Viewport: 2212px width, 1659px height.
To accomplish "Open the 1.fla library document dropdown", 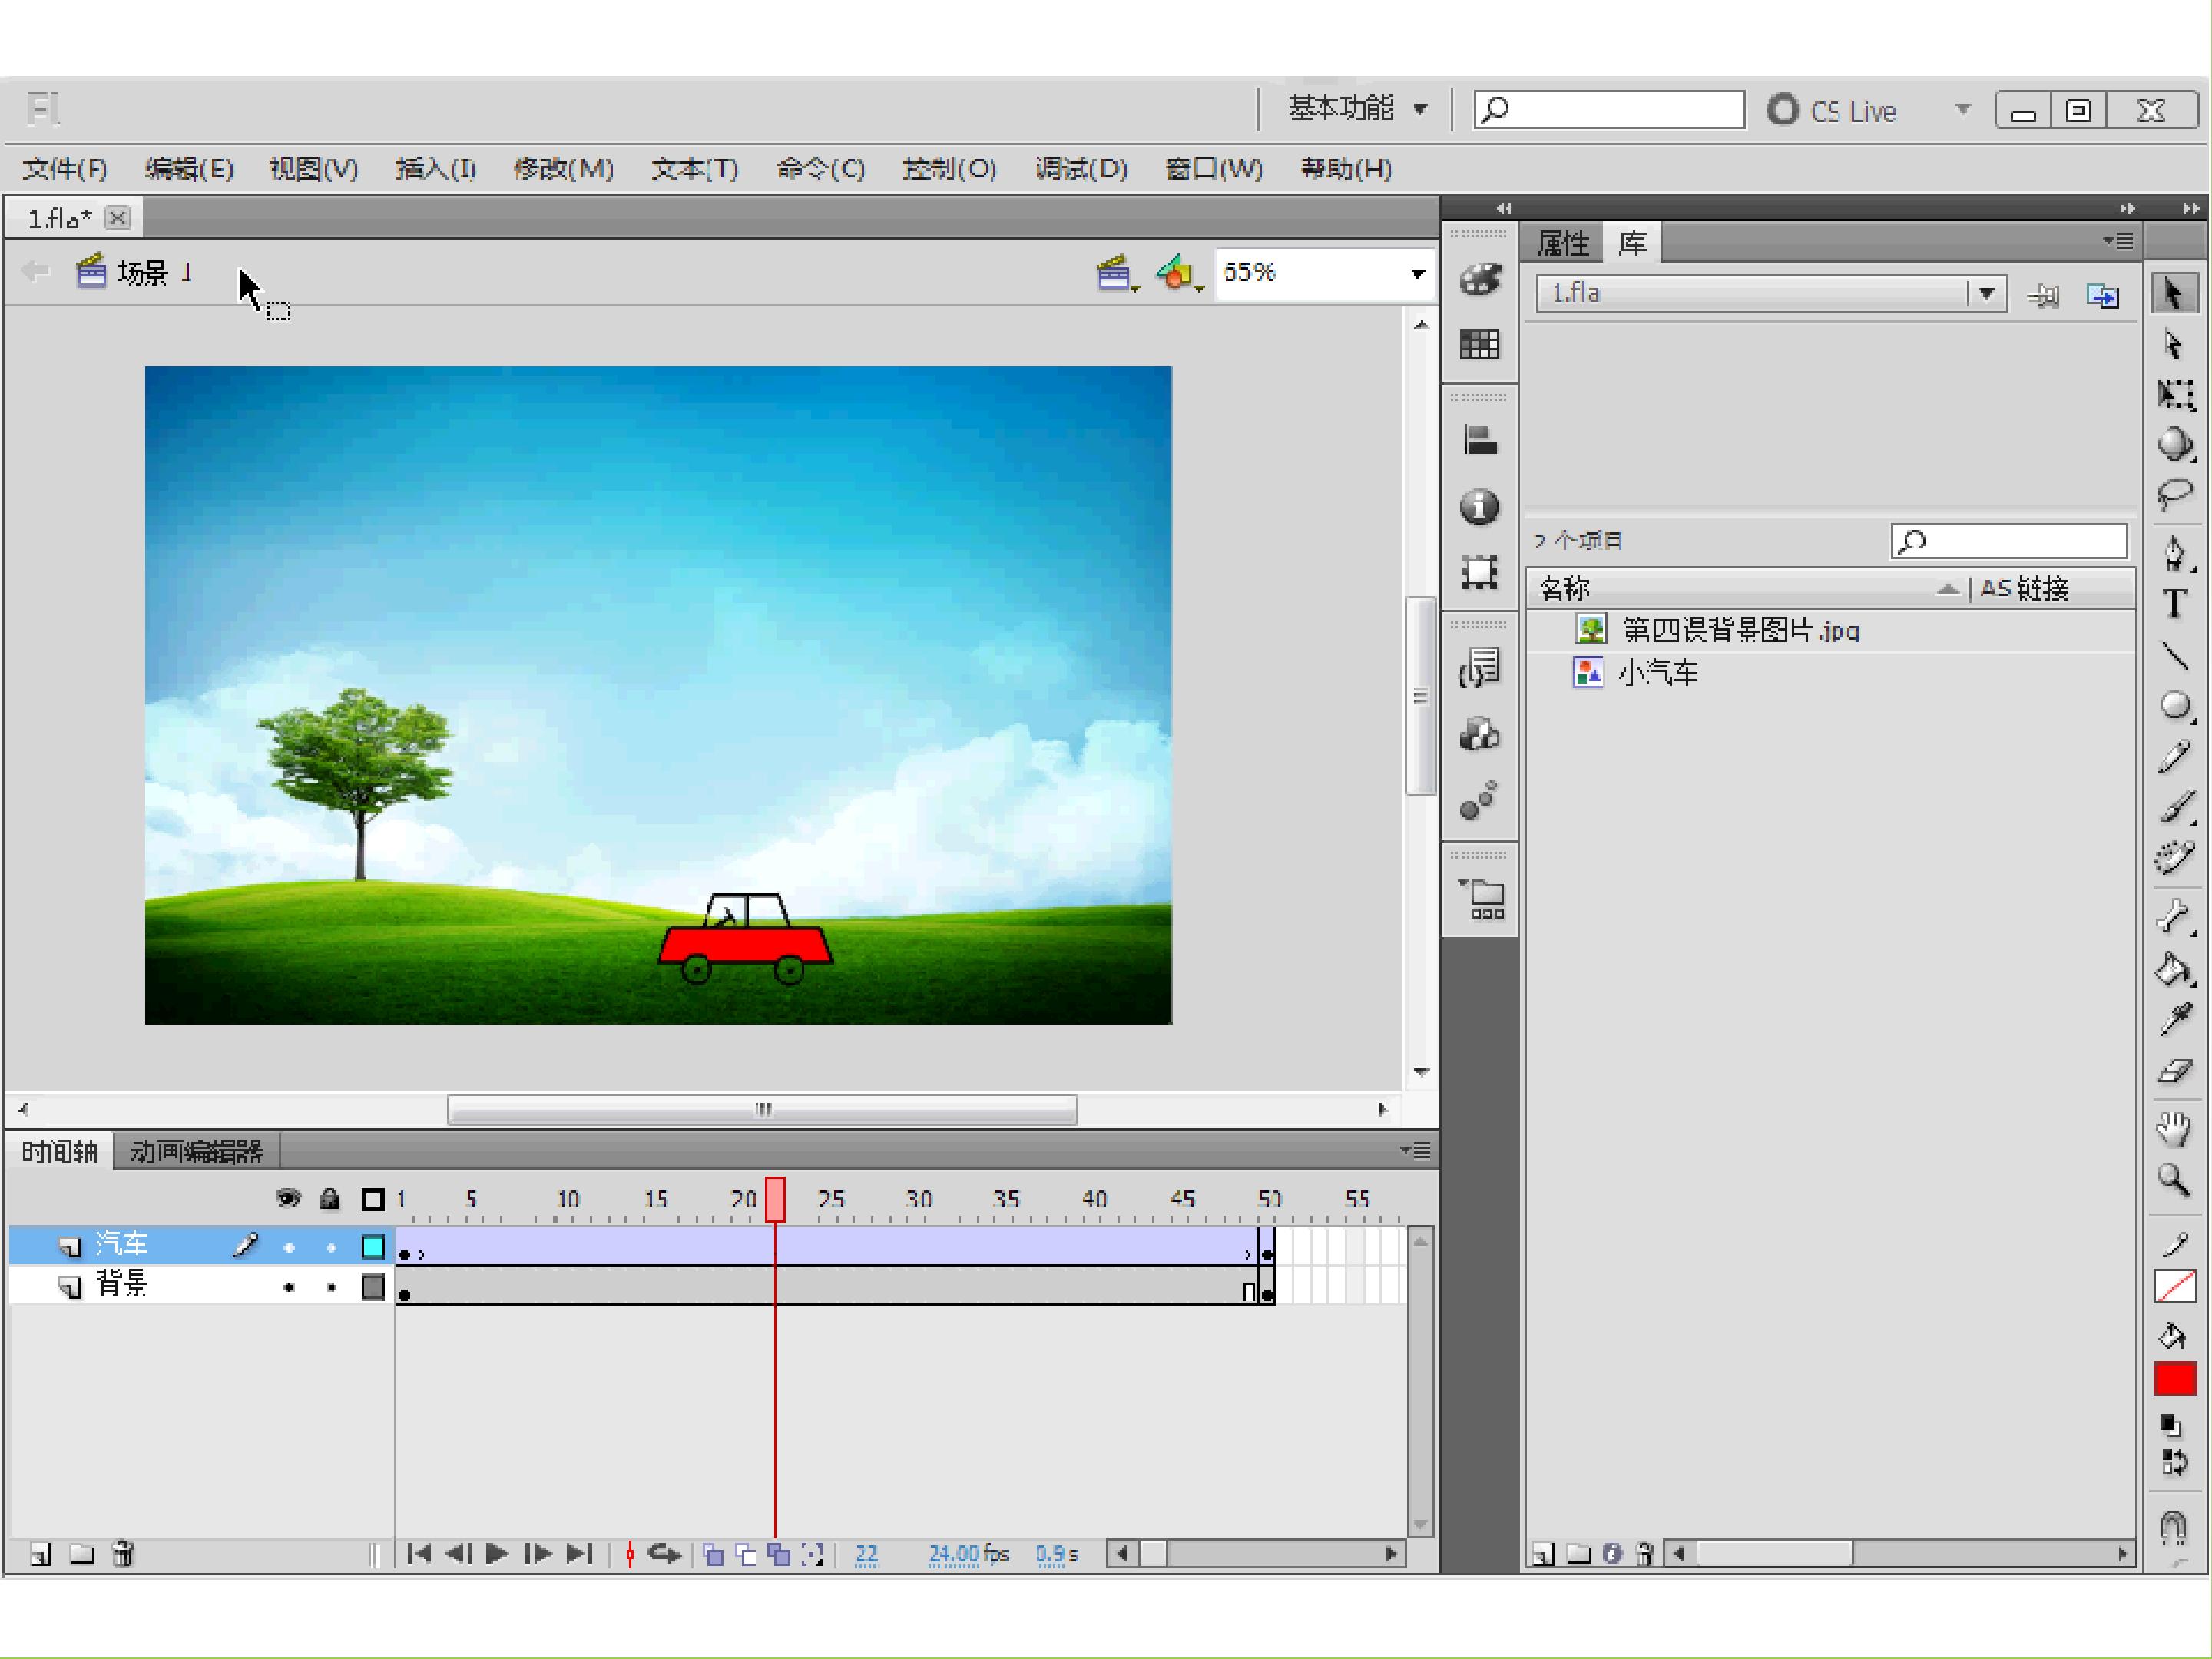I will click(1772, 294).
